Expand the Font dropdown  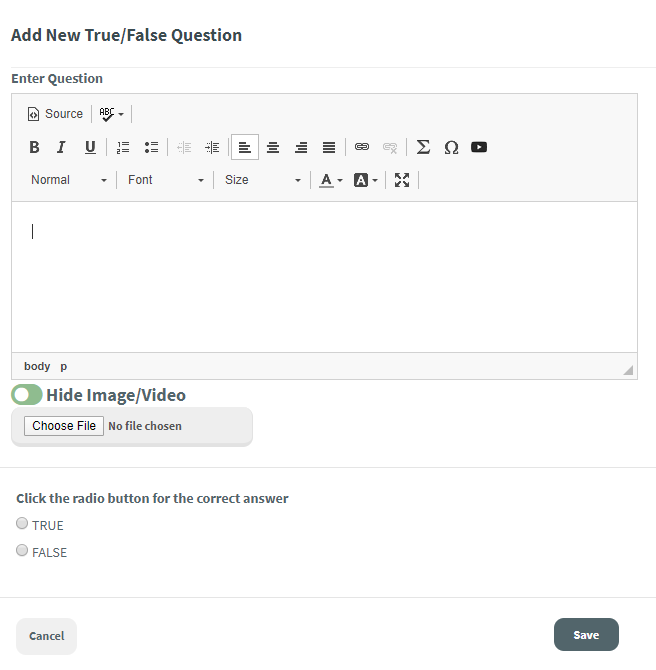165,180
